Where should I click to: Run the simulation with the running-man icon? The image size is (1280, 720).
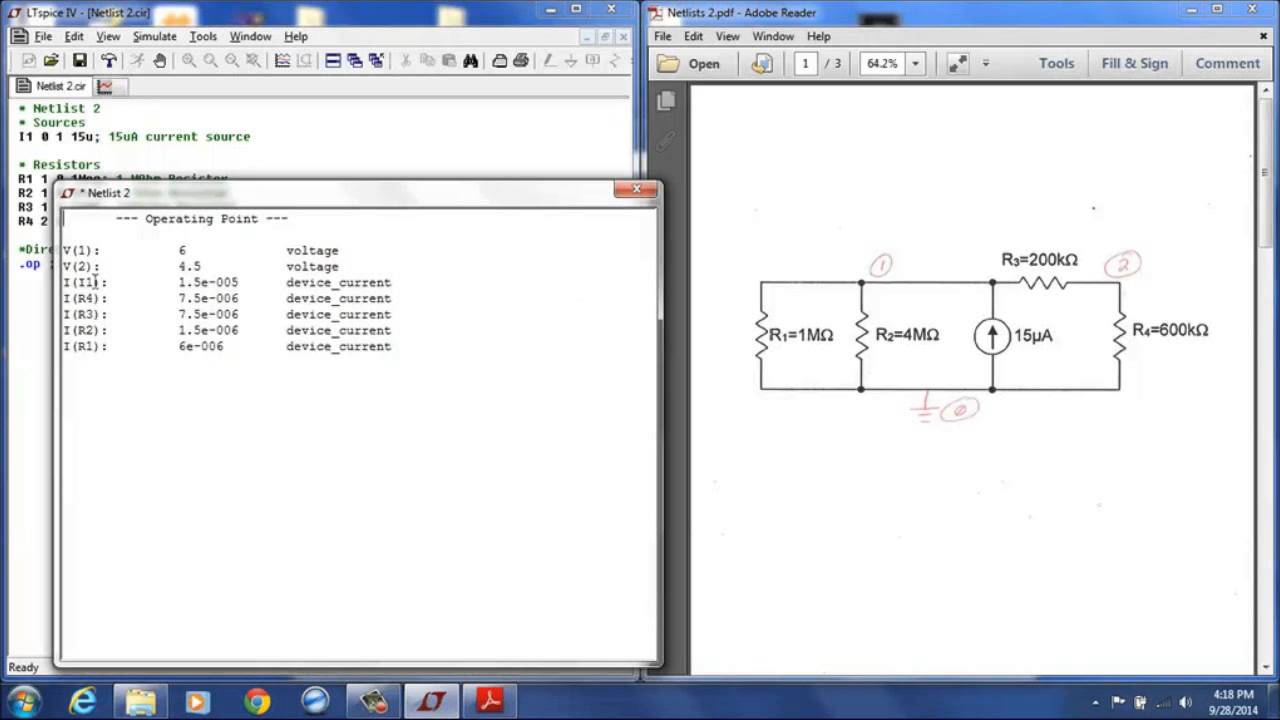click(x=137, y=61)
